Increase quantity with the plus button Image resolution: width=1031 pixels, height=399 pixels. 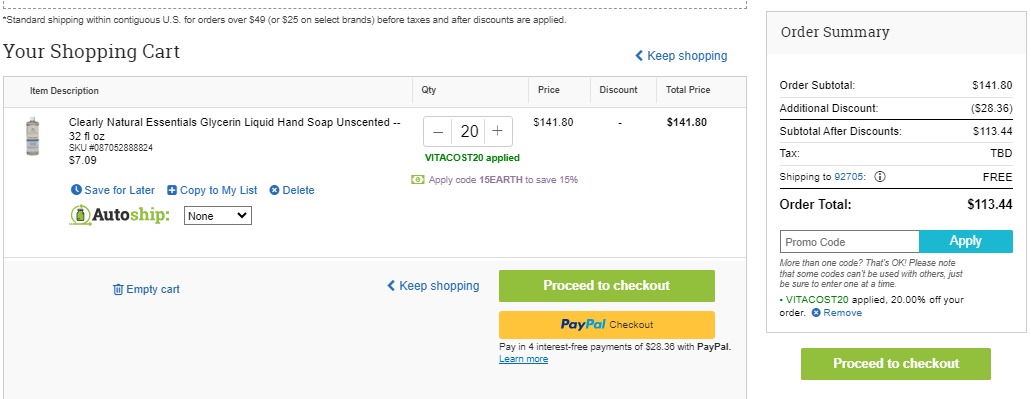[498, 131]
